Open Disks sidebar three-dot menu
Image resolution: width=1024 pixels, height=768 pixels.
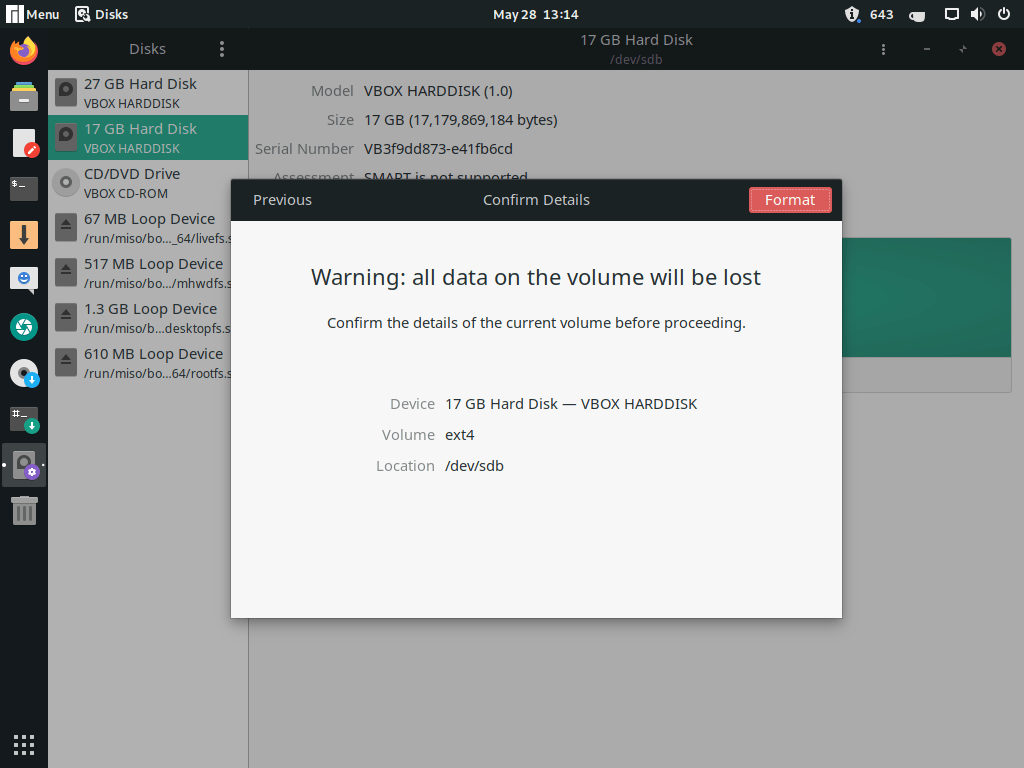(x=222, y=49)
